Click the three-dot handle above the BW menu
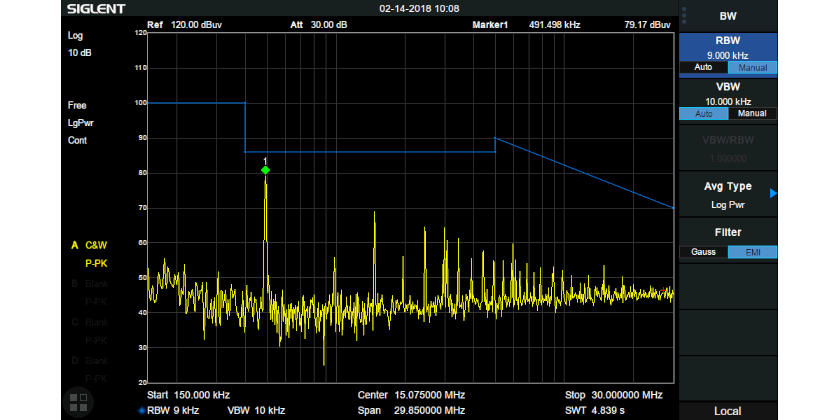840x420 pixels. [684, 13]
